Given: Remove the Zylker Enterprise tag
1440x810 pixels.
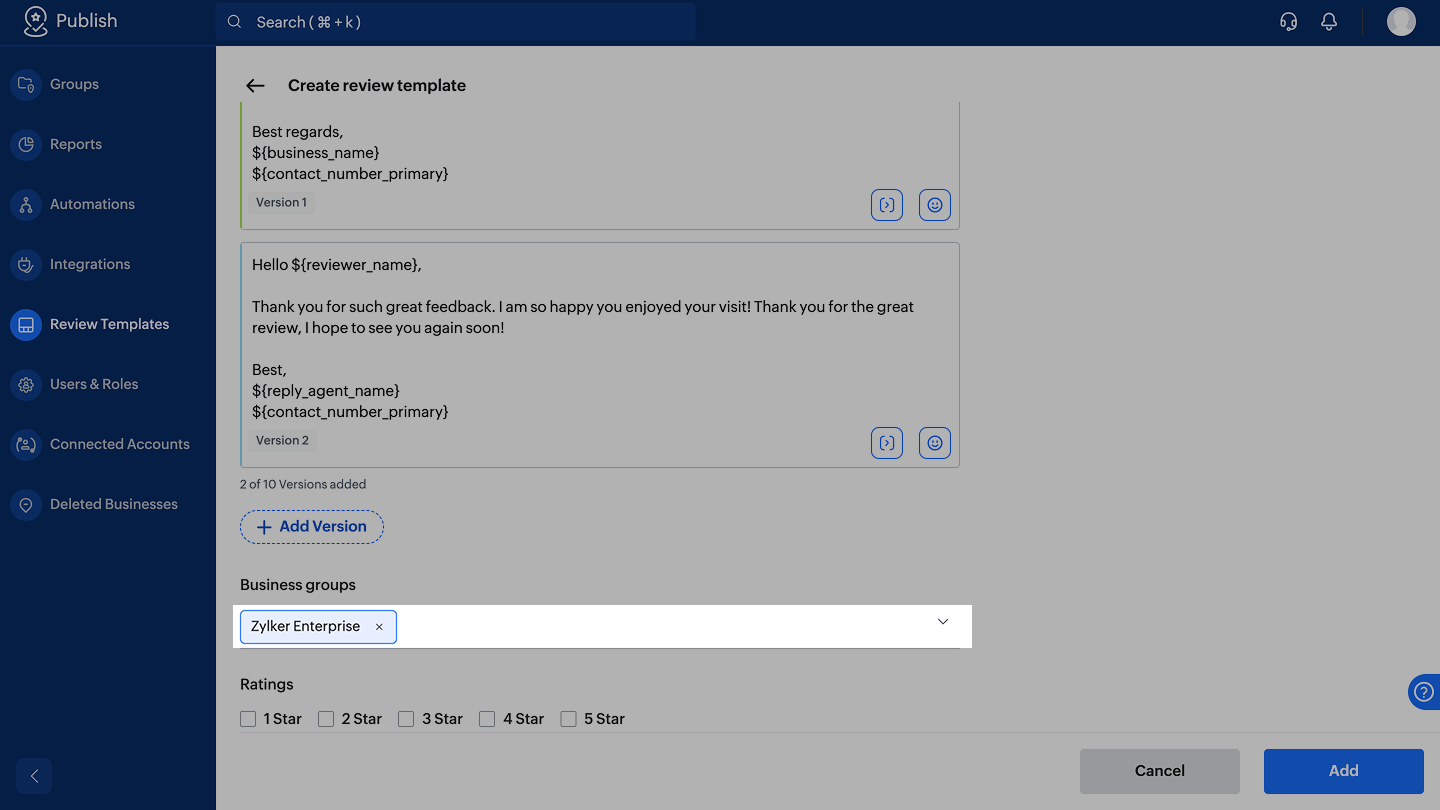Looking at the screenshot, I should click(x=379, y=627).
